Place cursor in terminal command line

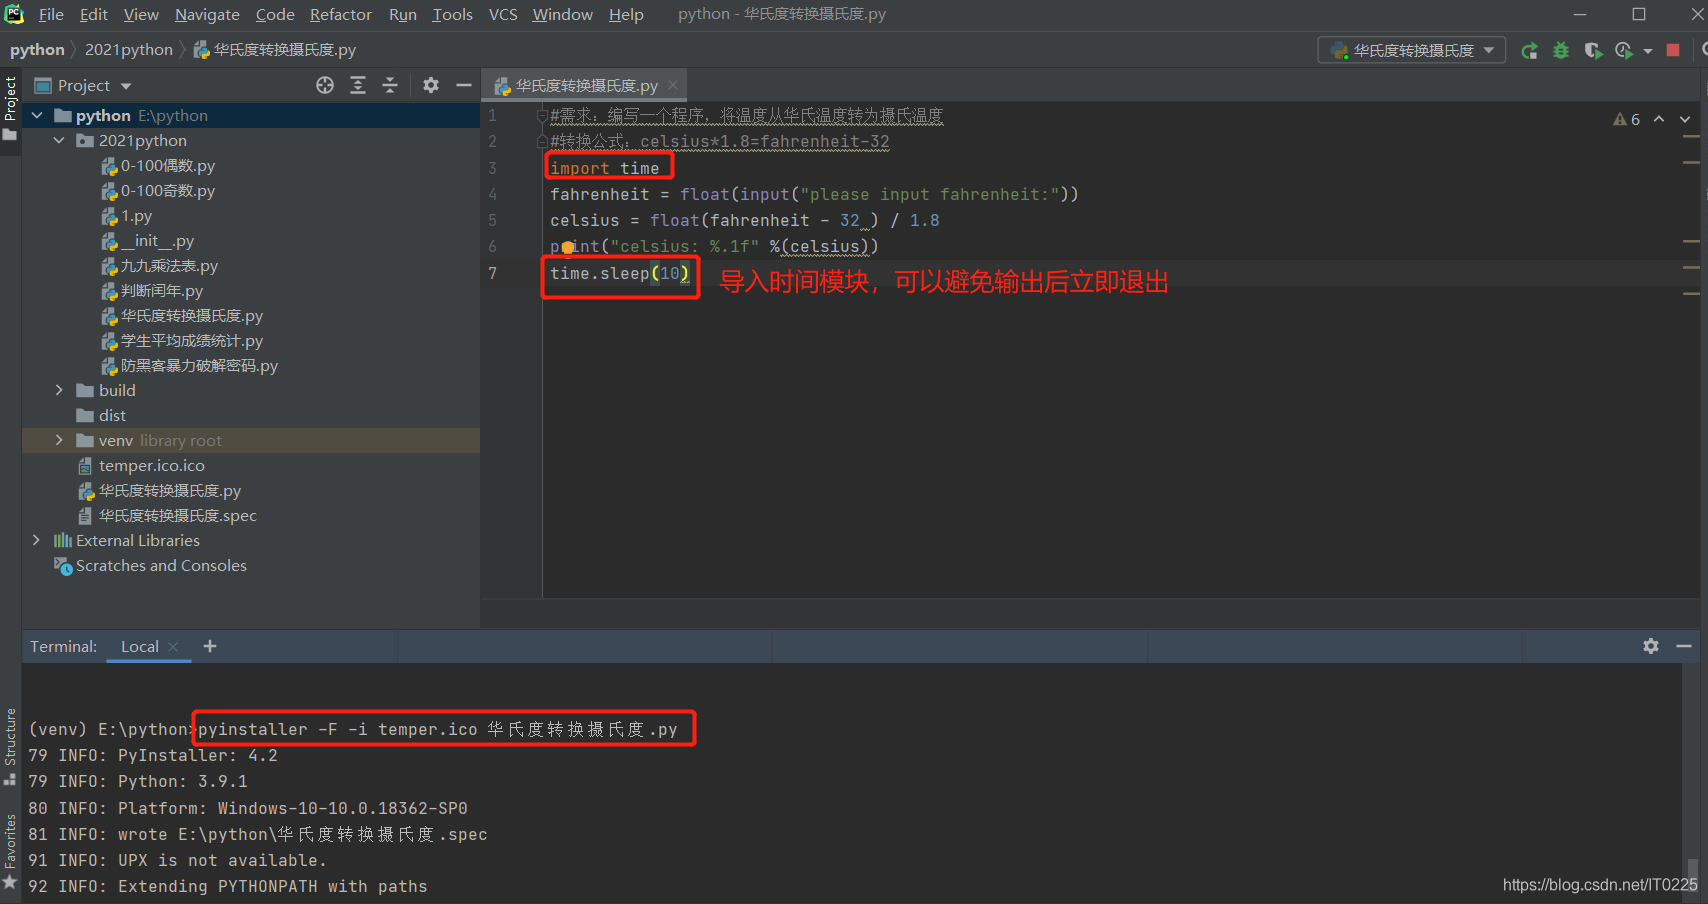(437, 729)
